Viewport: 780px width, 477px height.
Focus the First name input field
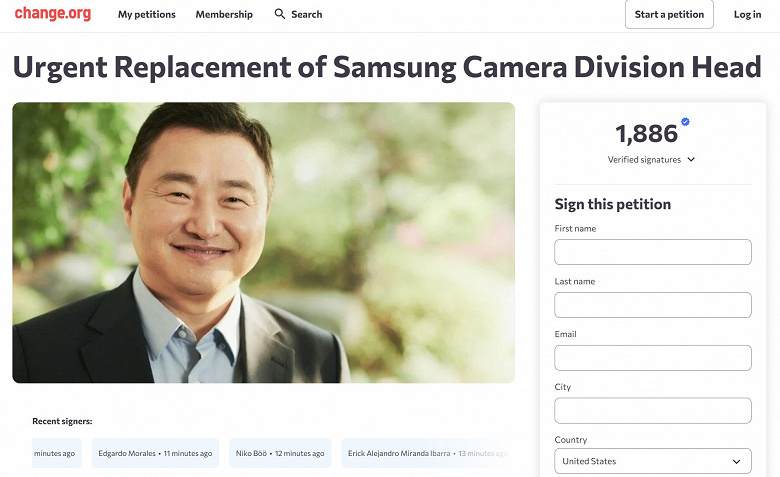coord(653,252)
